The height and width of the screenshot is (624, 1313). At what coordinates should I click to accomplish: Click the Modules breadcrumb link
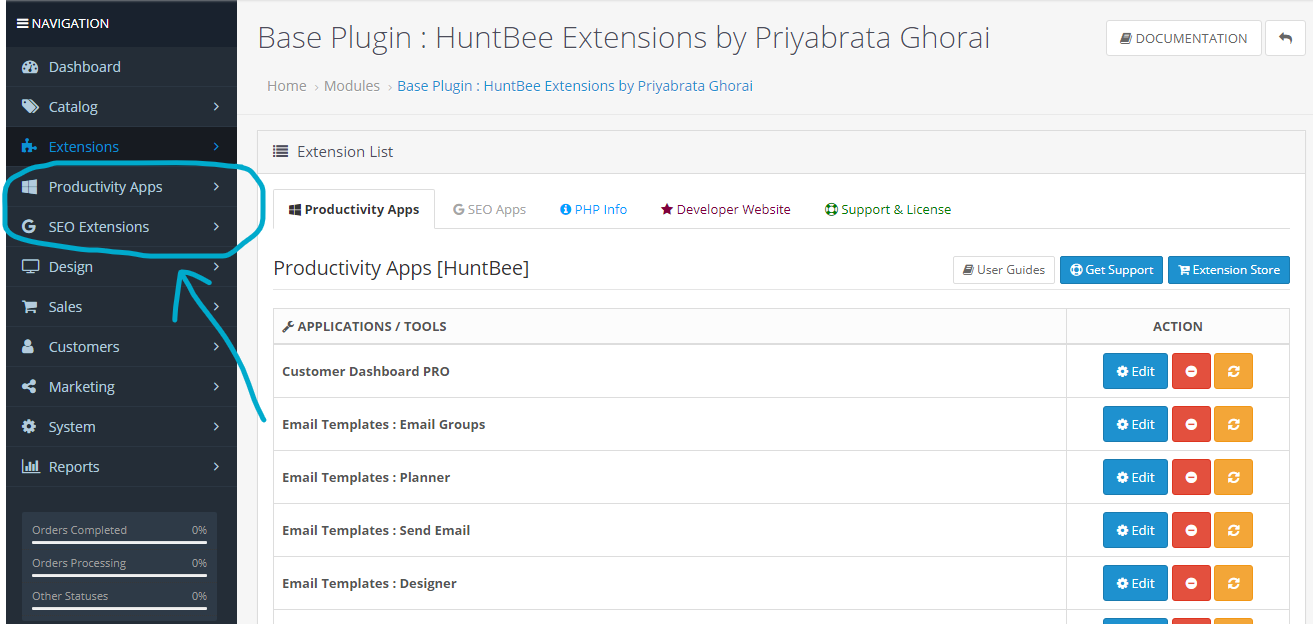pos(352,86)
